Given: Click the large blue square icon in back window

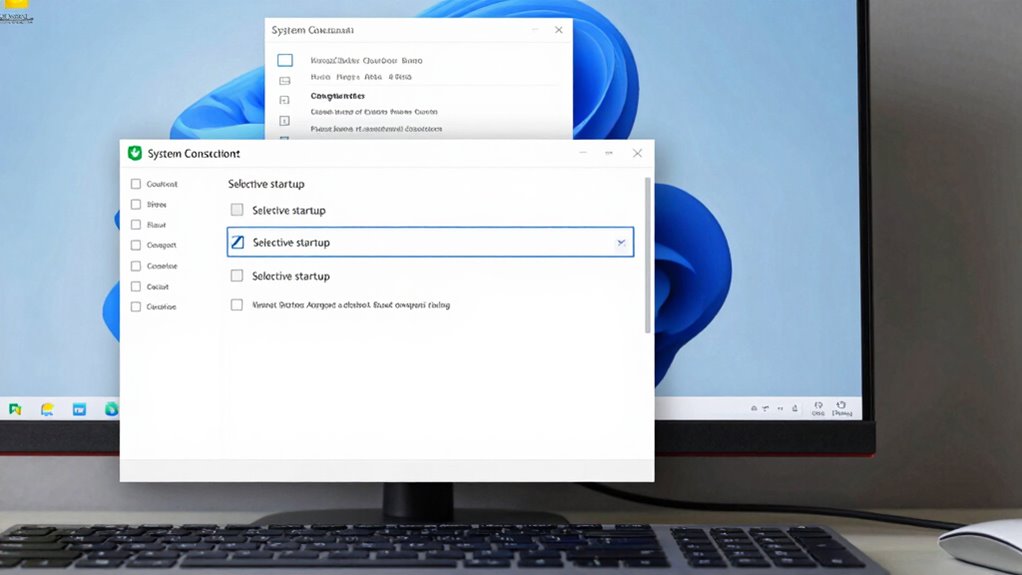Looking at the screenshot, I should click(x=285, y=60).
